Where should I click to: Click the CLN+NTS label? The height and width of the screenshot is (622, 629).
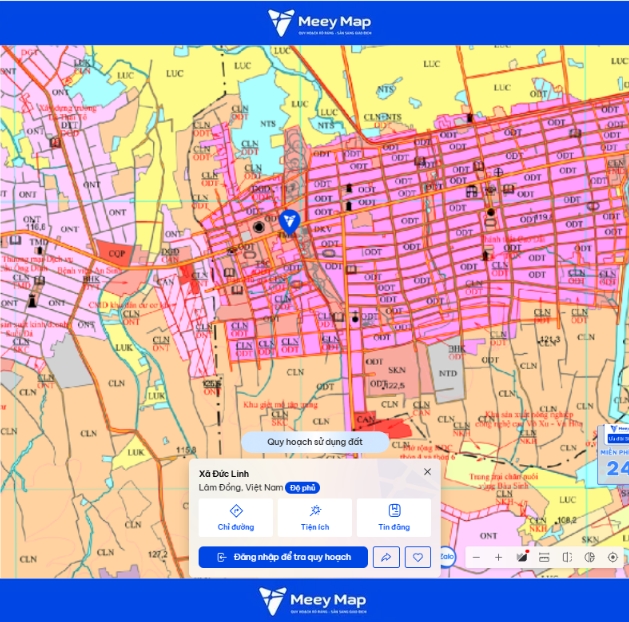point(382,117)
